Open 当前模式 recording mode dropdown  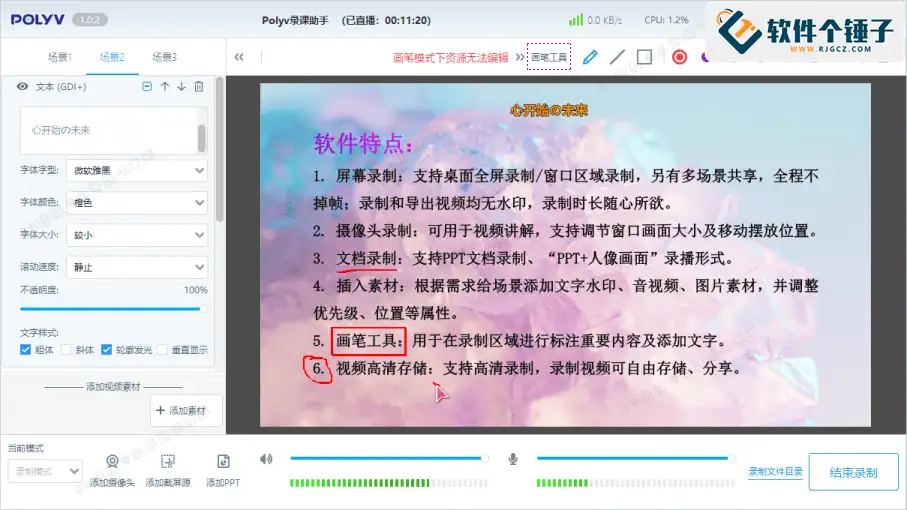45,471
